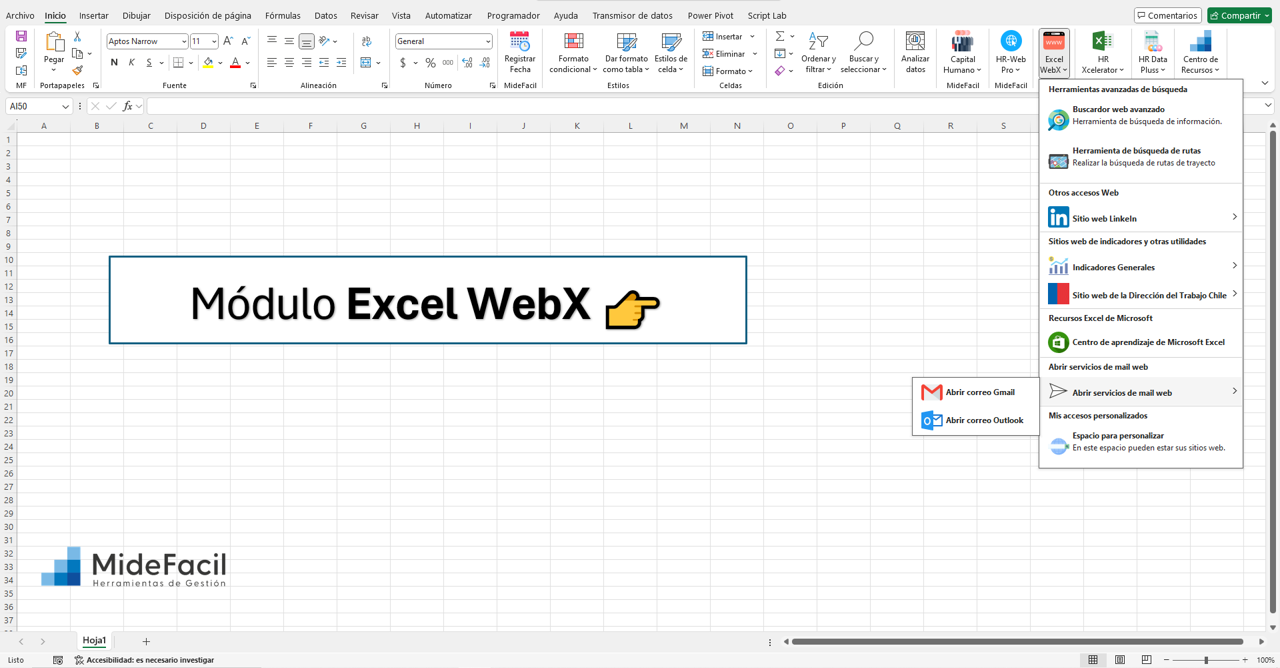The width and height of the screenshot is (1280, 668).
Task: Decrease font size with the smaller A icon
Action: tap(246, 41)
